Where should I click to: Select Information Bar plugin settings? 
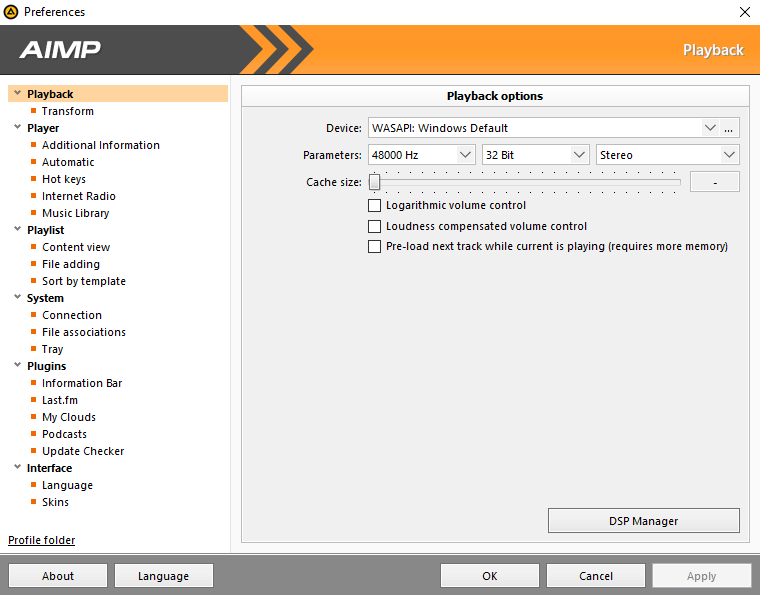[x=82, y=383]
